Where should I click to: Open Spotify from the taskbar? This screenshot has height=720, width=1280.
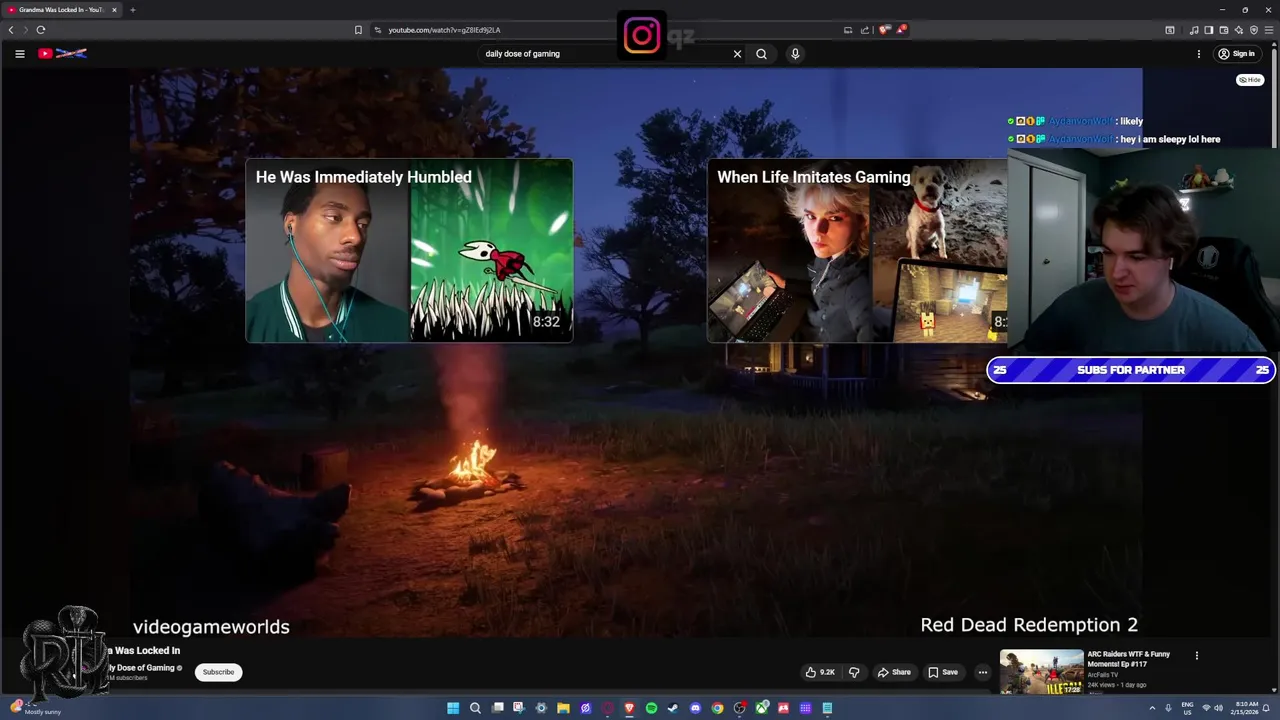[x=651, y=708]
